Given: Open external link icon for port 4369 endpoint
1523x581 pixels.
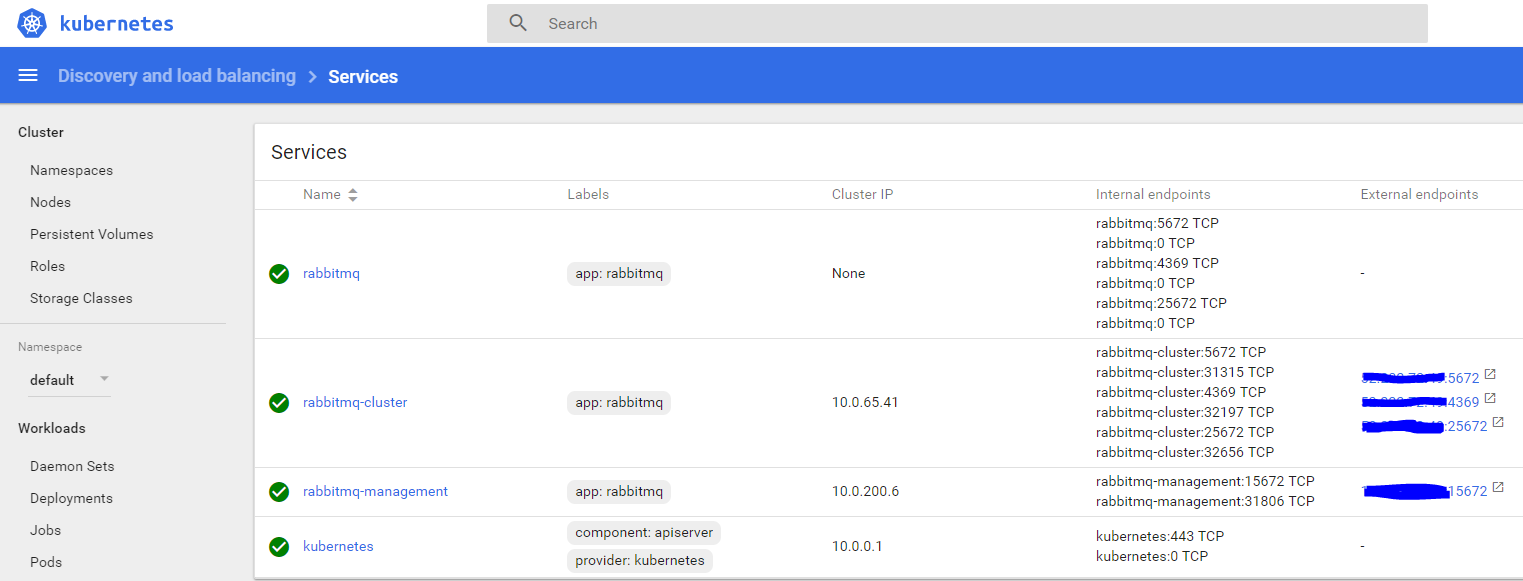Looking at the screenshot, I should (1490, 399).
